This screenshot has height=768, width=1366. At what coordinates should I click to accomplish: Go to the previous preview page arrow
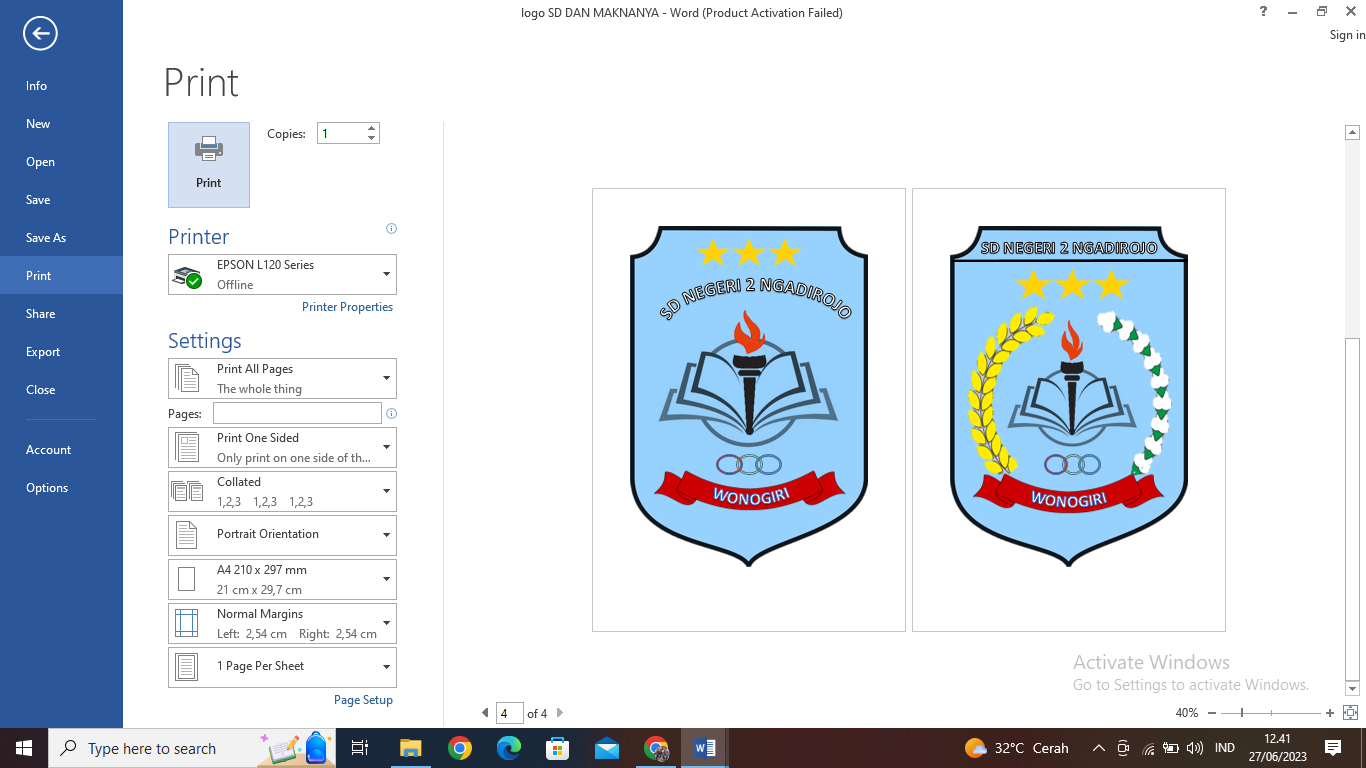(485, 713)
